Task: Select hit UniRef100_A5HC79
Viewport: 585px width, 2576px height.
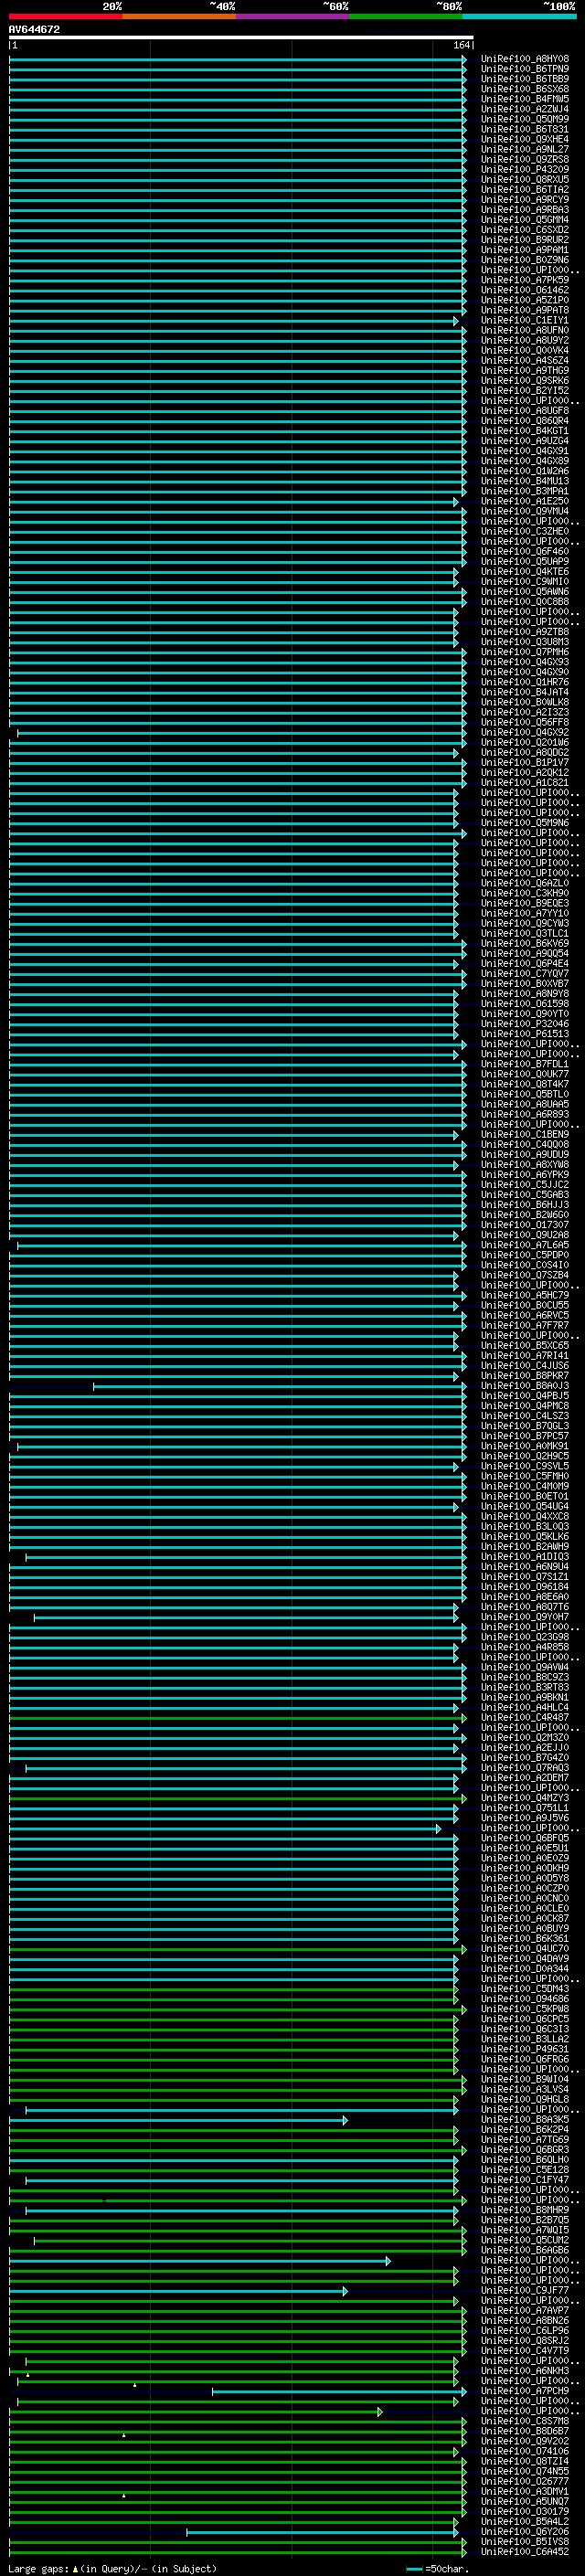Action: (524, 1295)
